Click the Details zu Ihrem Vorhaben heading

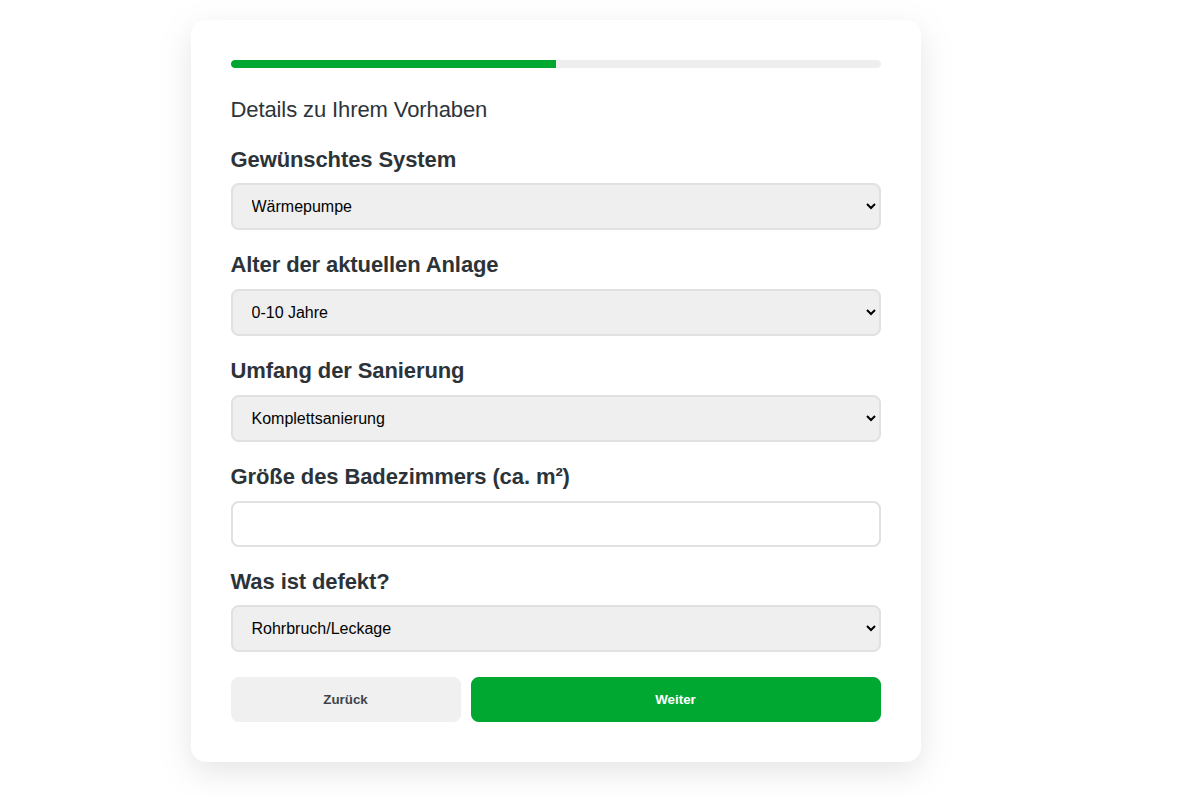coord(359,110)
